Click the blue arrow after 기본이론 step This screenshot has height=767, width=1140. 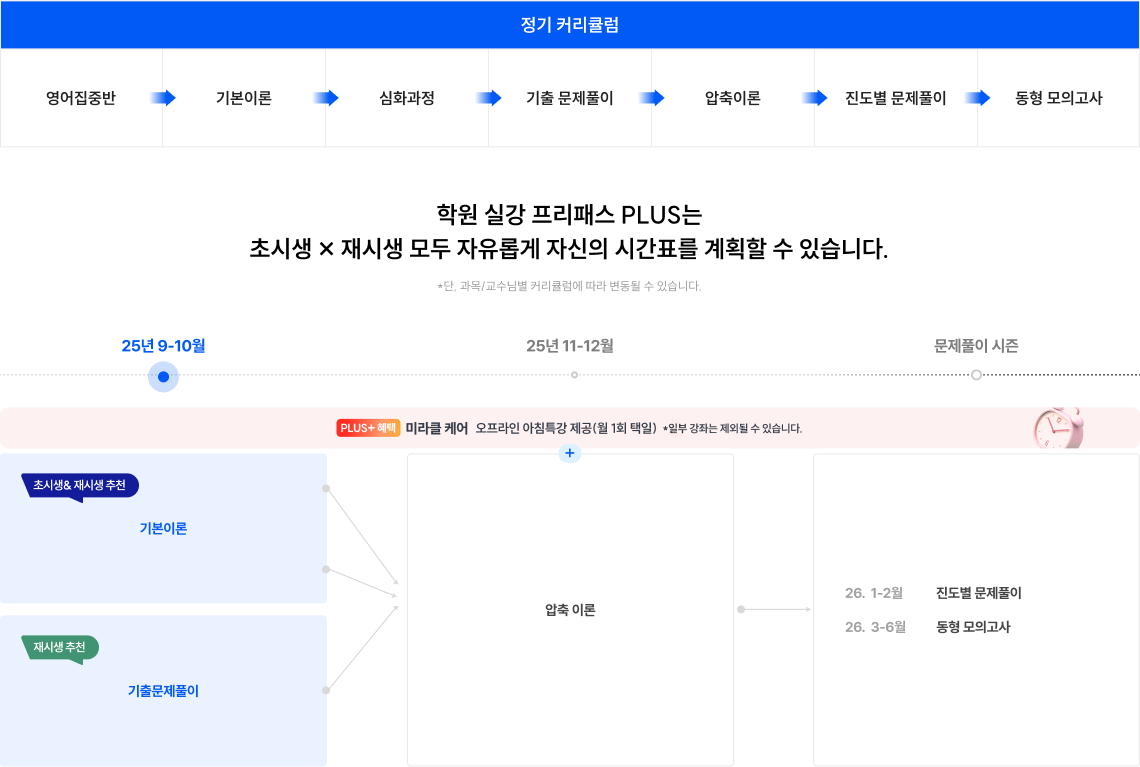coord(326,97)
